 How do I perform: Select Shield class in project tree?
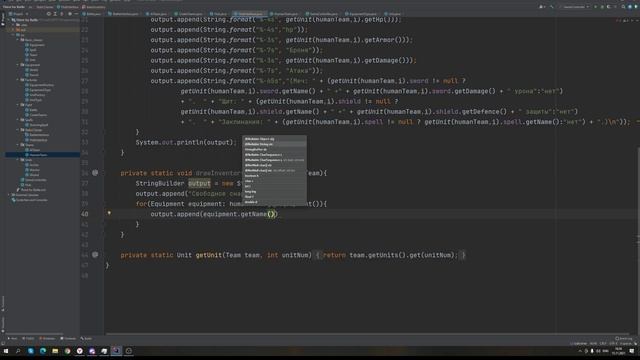click(31, 70)
